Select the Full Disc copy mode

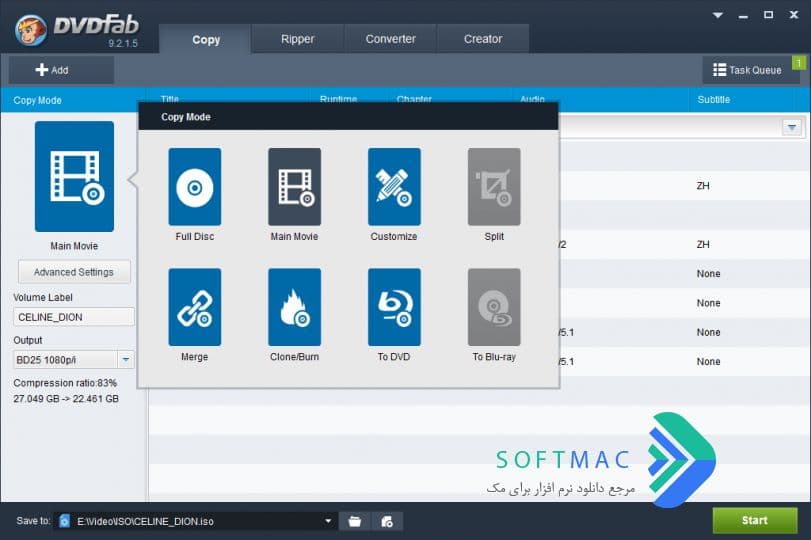pyautogui.click(x=194, y=187)
